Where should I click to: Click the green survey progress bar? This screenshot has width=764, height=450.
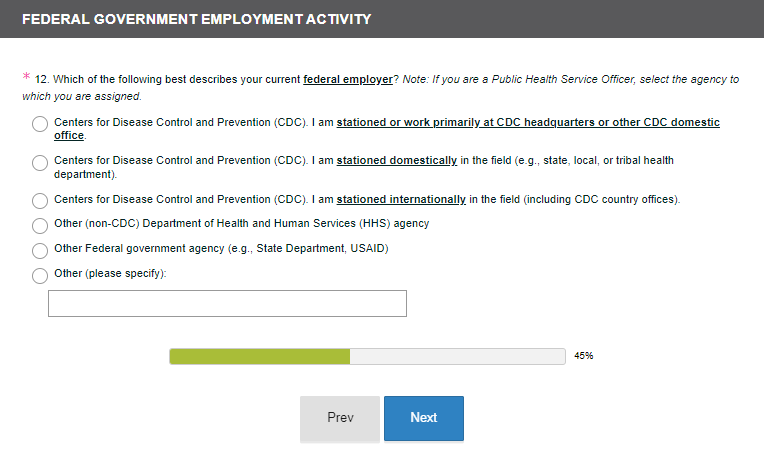(260, 356)
